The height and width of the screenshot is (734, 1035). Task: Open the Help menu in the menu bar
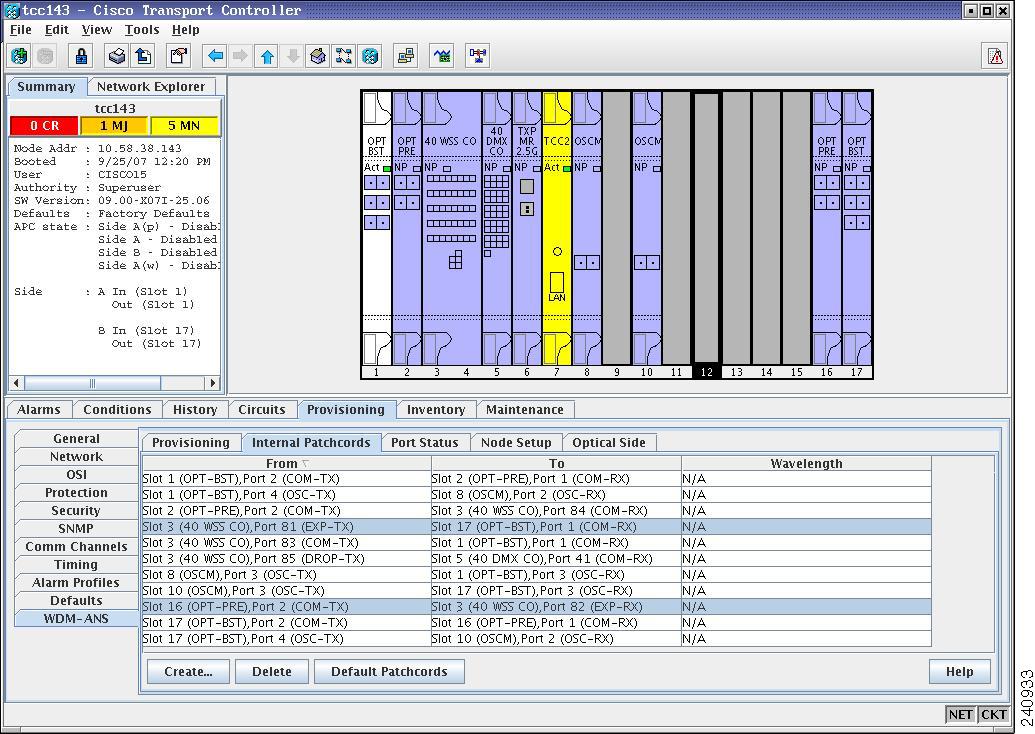tap(185, 30)
